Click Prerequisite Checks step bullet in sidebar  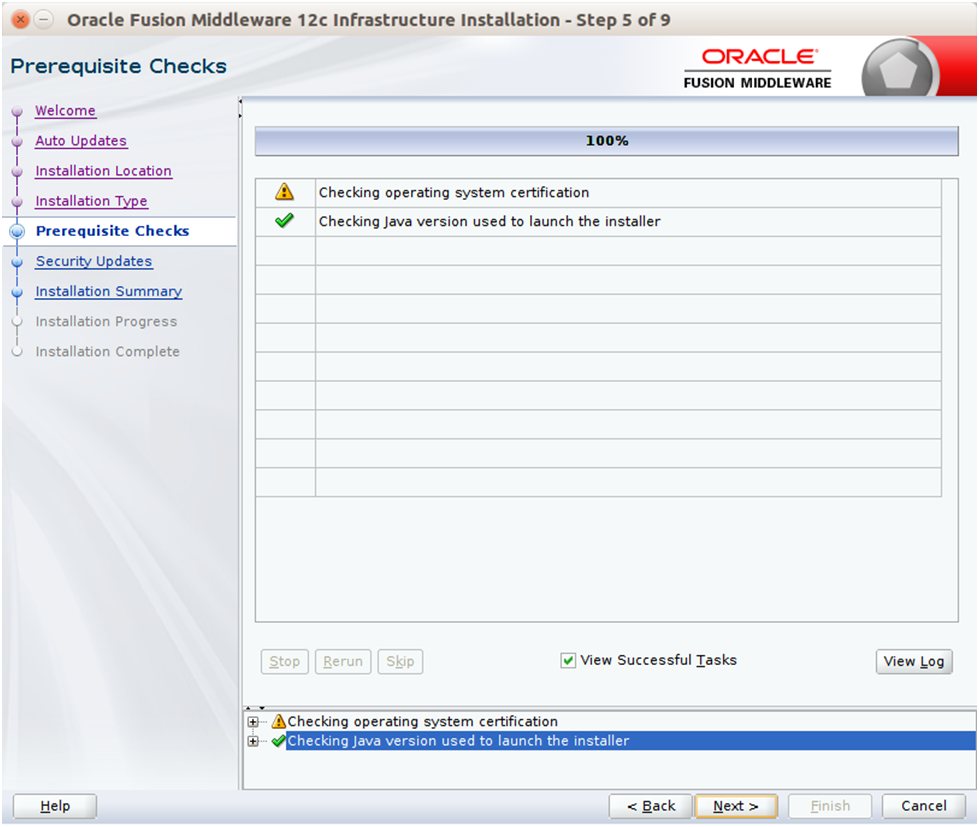pos(17,231)
